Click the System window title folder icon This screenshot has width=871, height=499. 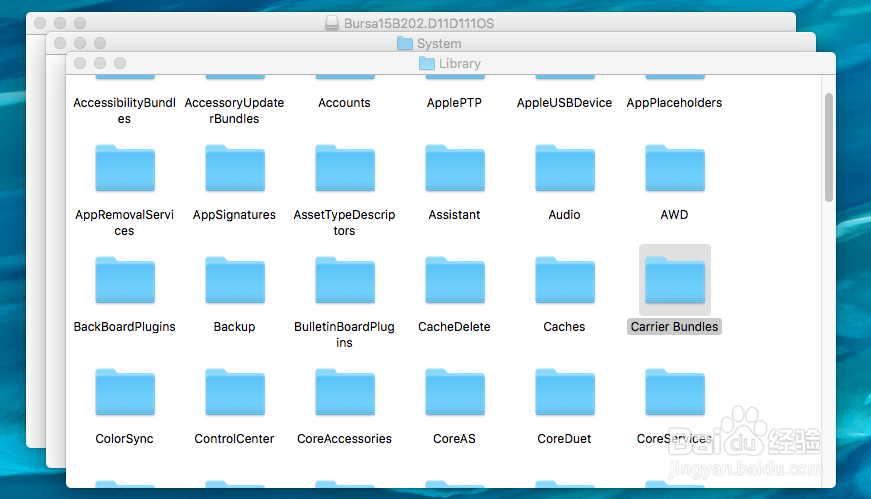point(405,43)
